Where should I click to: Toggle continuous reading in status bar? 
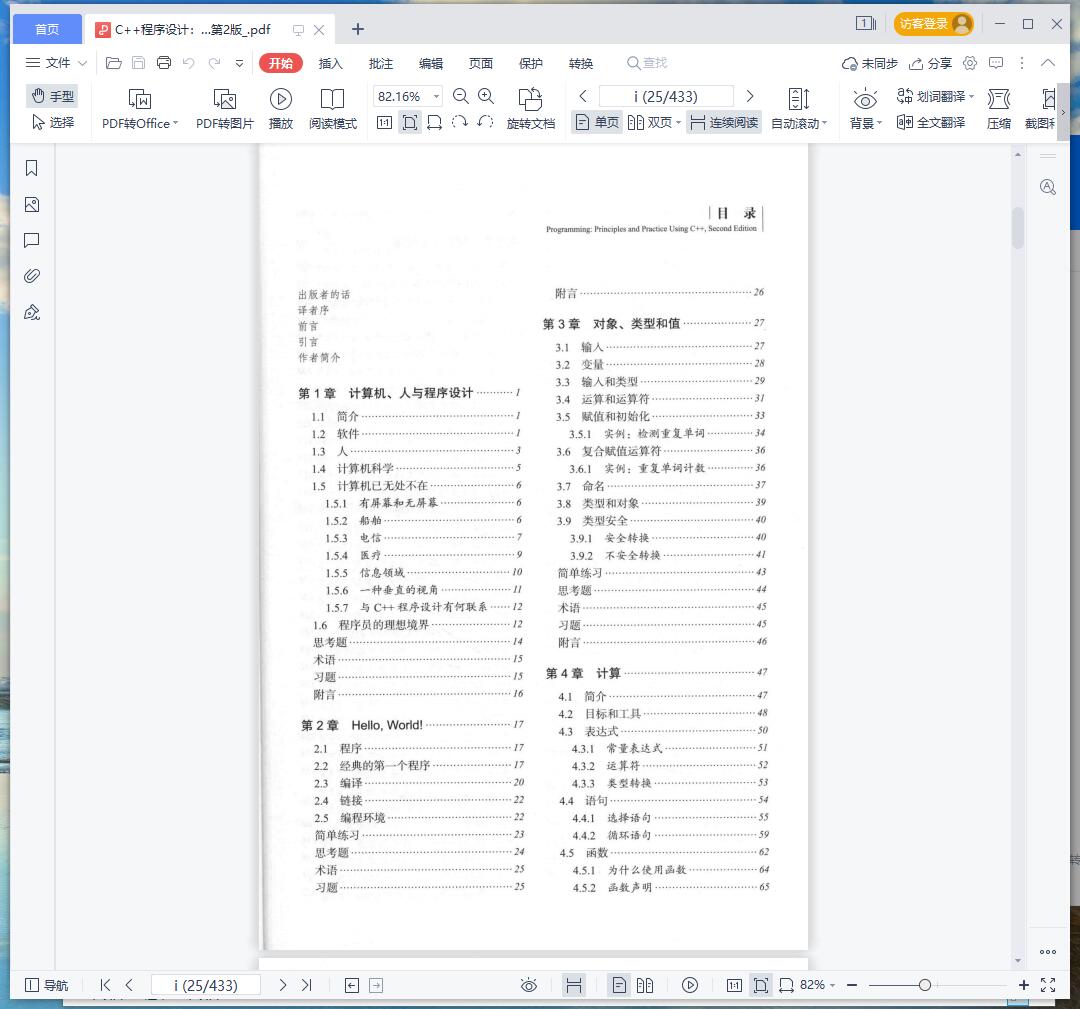click(574, 985)
